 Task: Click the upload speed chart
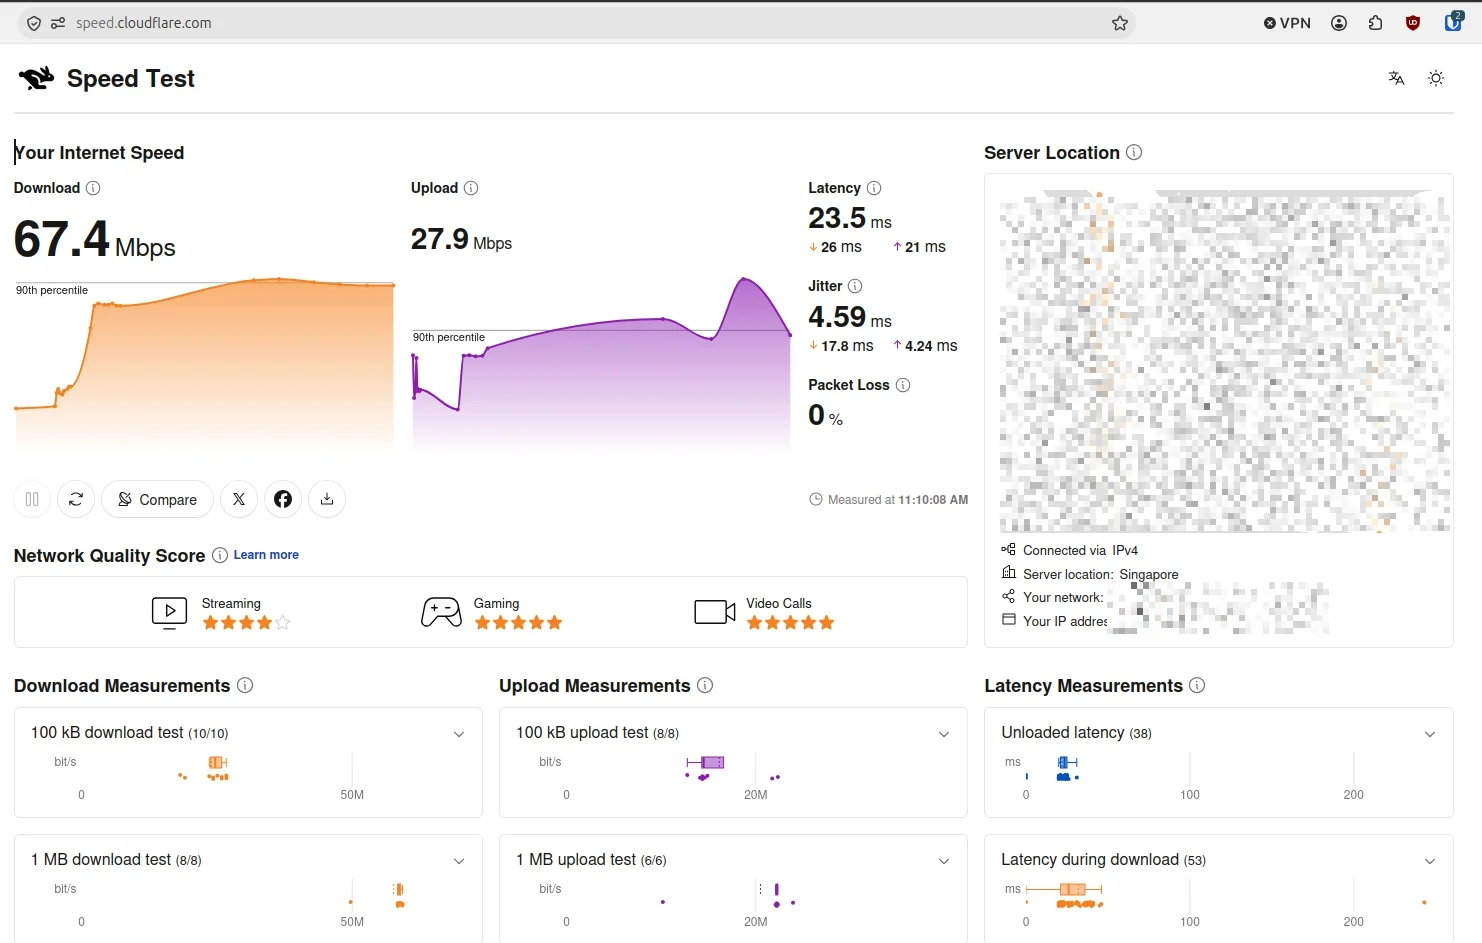pos(602,366)
